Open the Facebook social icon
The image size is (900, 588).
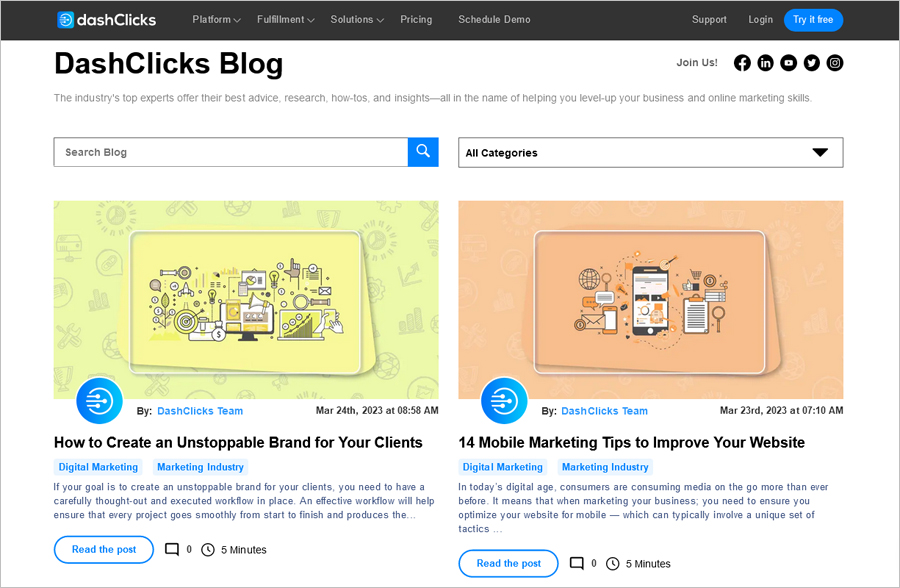(x=742, y=63)
